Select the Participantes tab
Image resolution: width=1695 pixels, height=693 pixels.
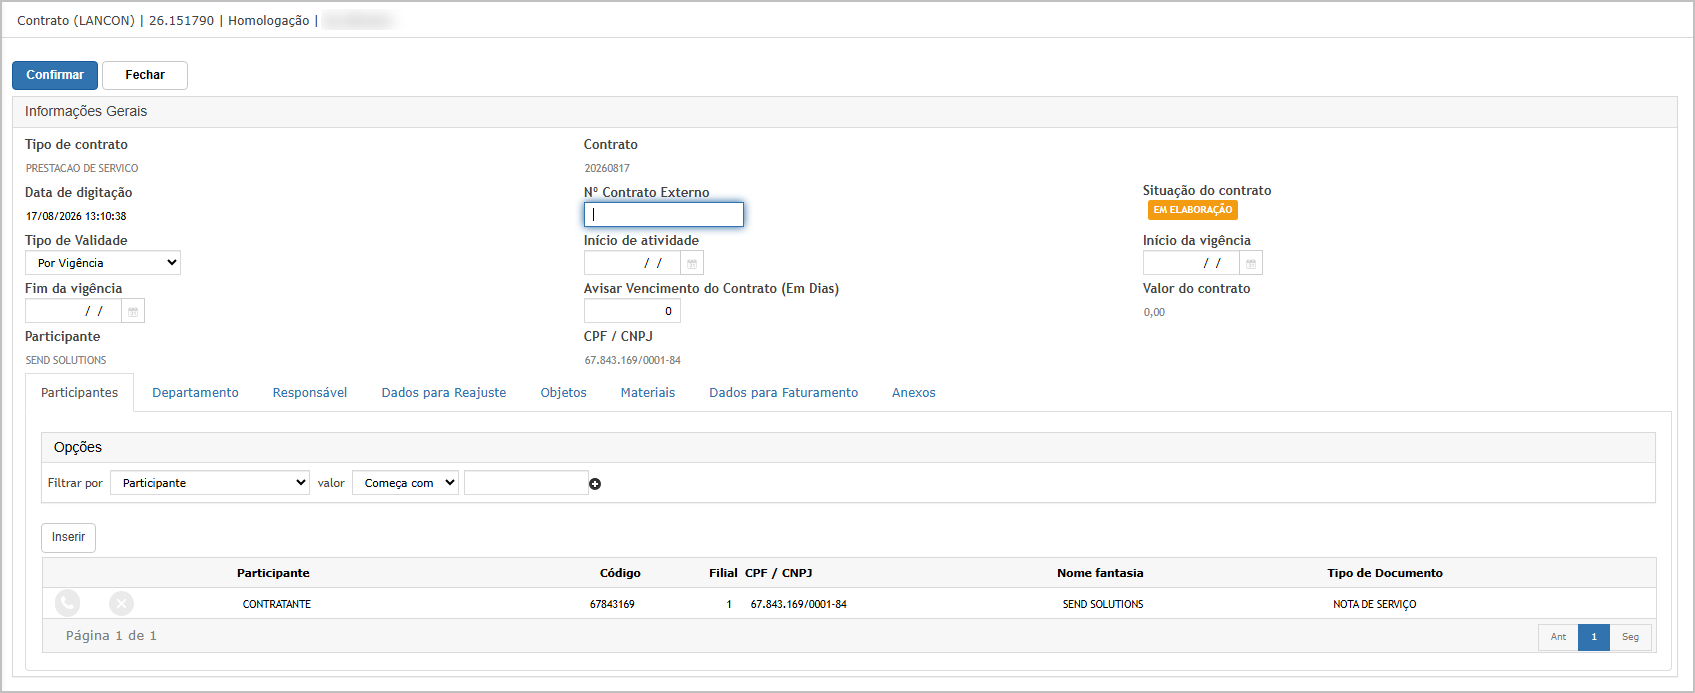pos(80,393)
